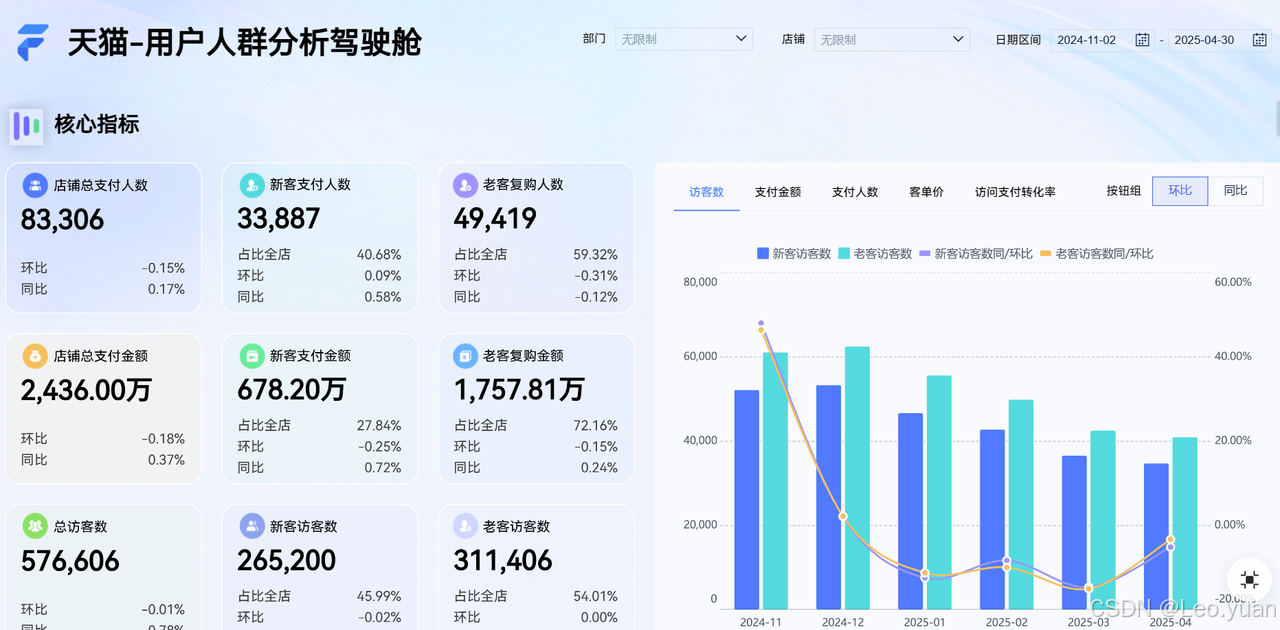Image resolution: width=1280 pixels, height=630 pixels.
Task: Click the 新客访客数 card icon
Action: click(252, 526)
